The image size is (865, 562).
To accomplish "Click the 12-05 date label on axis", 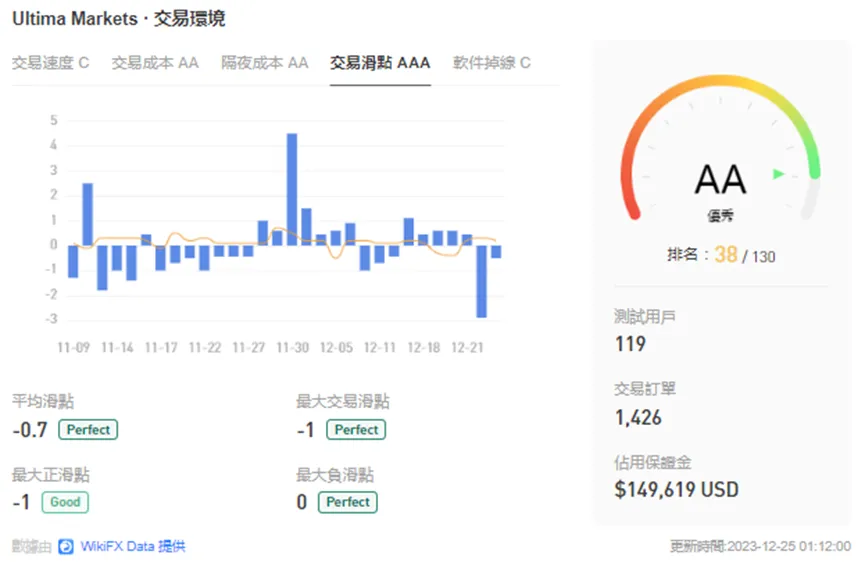I will pyautogui.click(x=336, y=347).
